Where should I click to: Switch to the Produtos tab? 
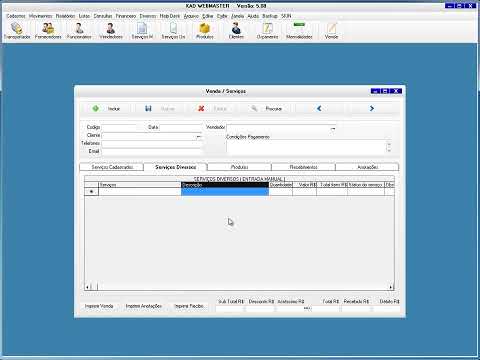tap(239, 167)
